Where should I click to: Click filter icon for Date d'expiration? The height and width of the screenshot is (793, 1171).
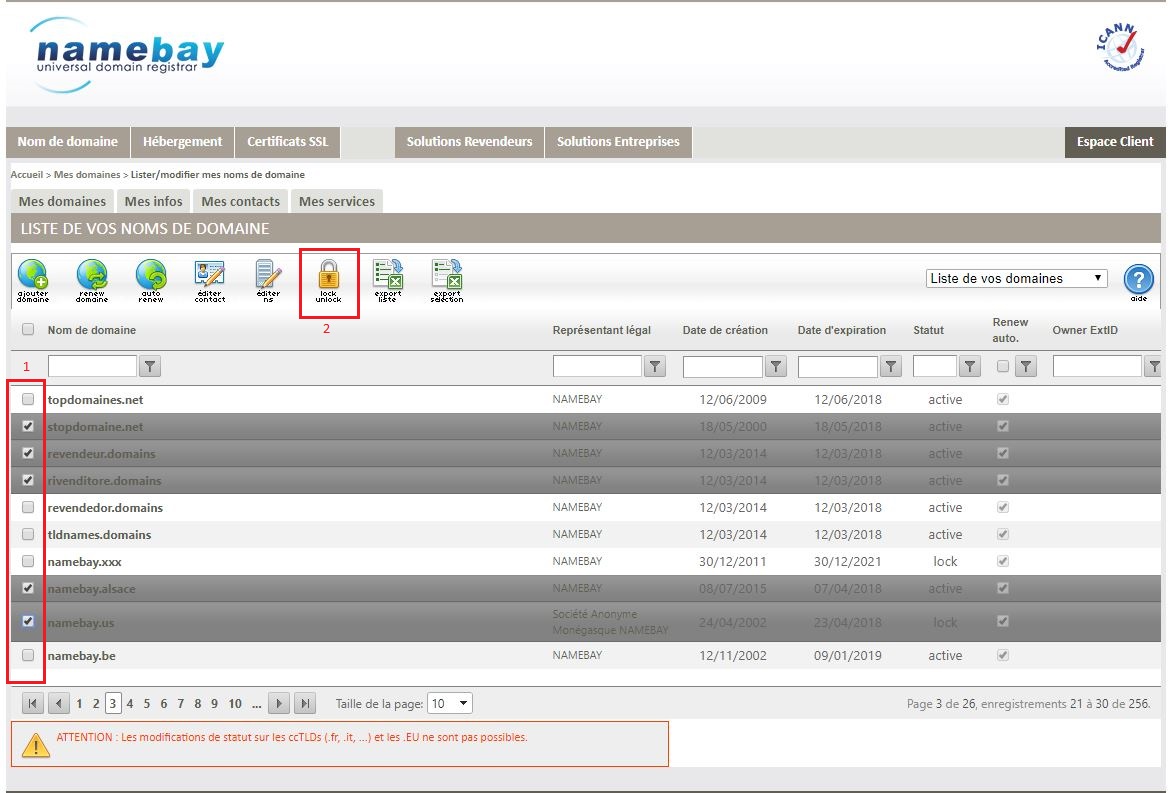click(x=891, y=366)
